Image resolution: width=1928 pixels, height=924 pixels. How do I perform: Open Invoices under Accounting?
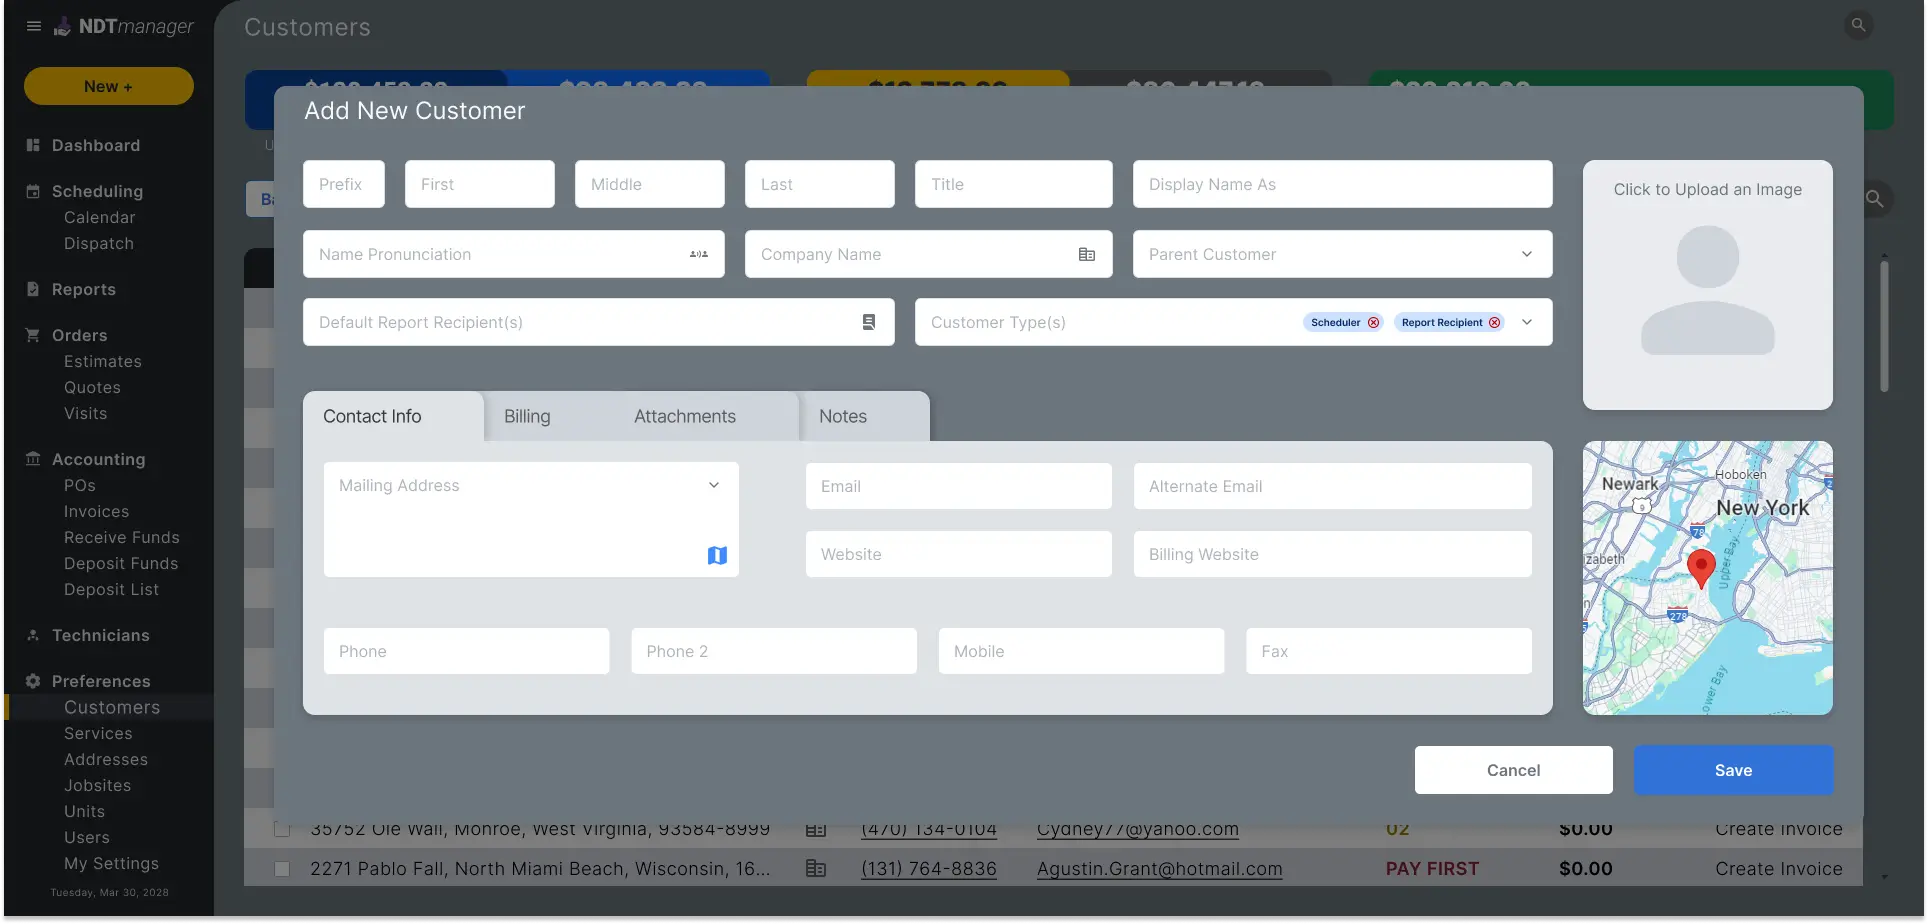coord(97,511)
